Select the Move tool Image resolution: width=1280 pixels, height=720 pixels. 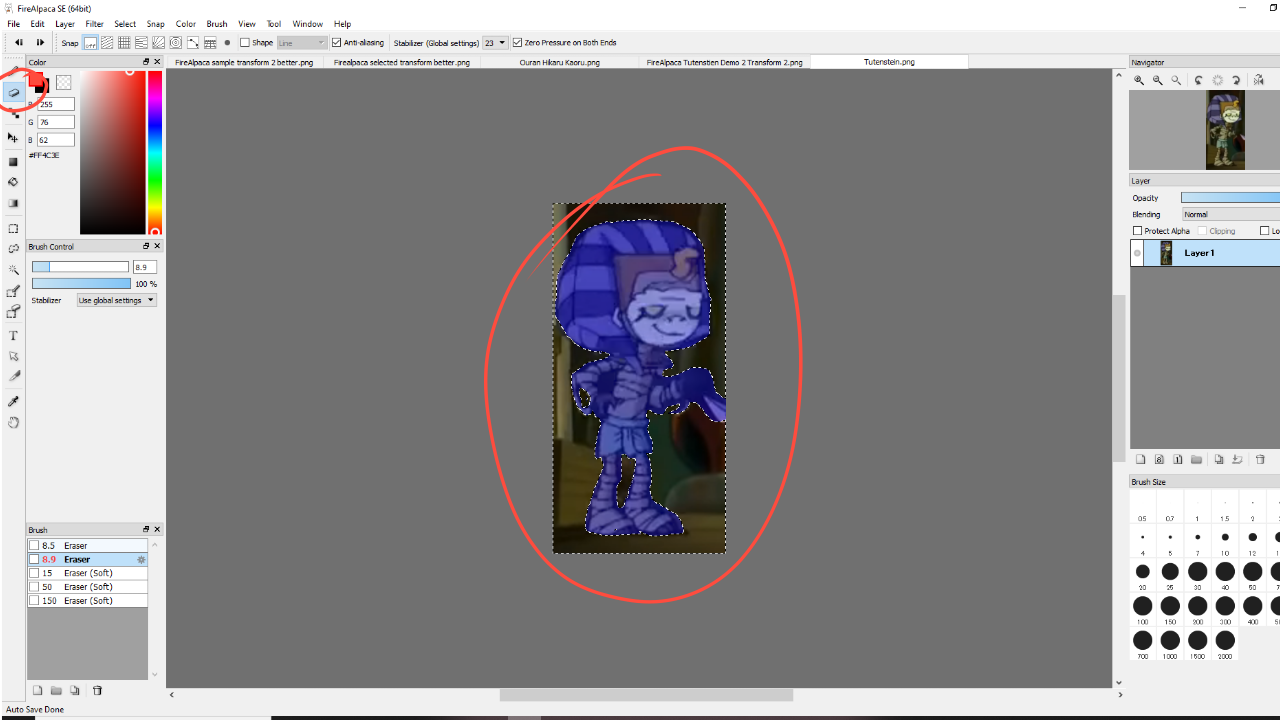pyautogui.click(x=14, y=137)
